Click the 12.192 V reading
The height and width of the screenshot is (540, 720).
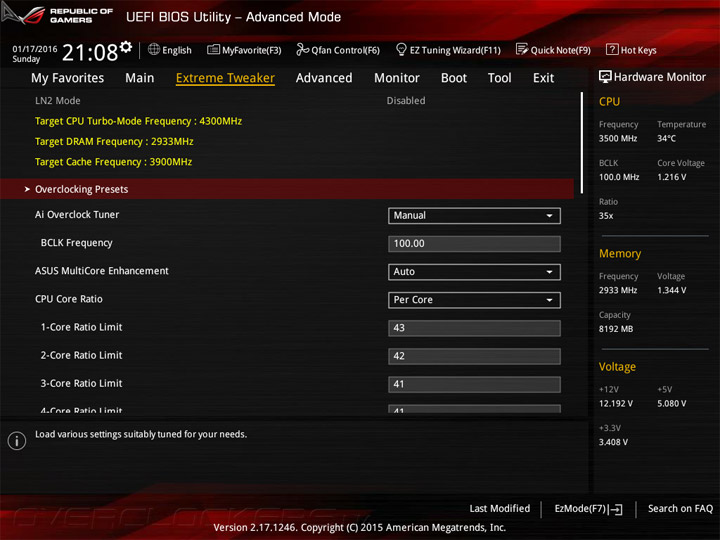(616, 403)
